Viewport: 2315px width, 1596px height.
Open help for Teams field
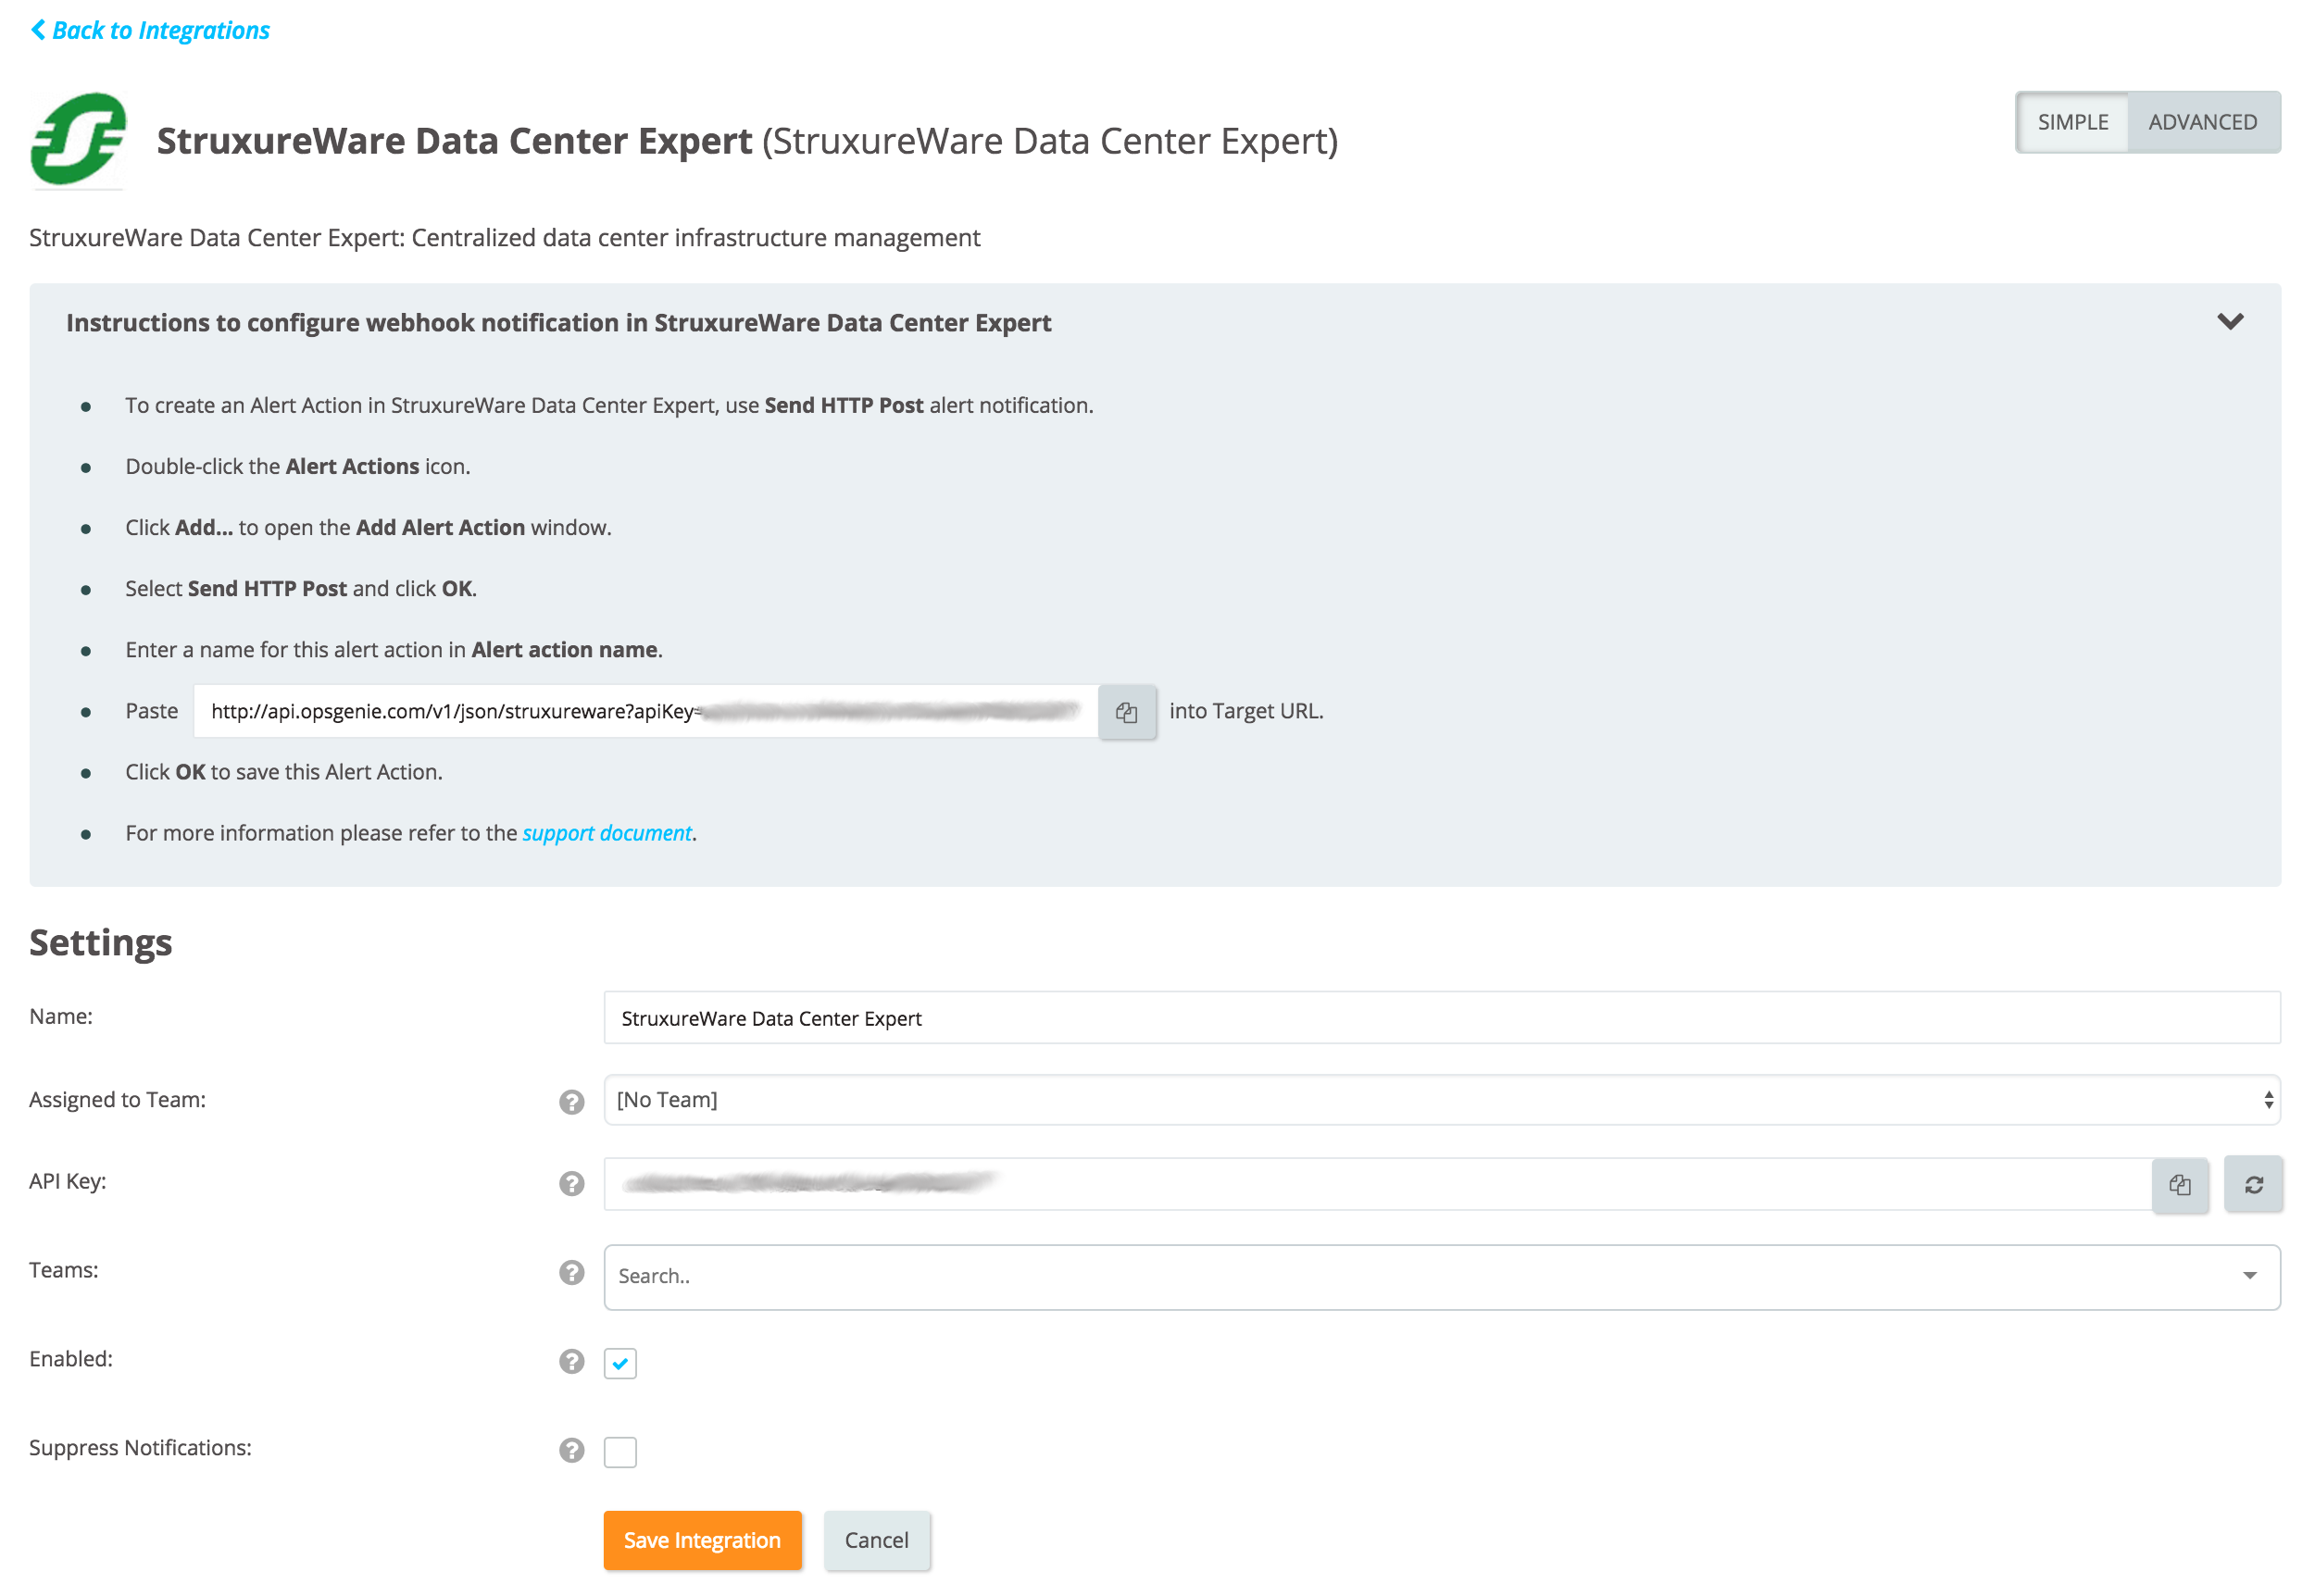pyautogui.click(x=571, y=1273)
